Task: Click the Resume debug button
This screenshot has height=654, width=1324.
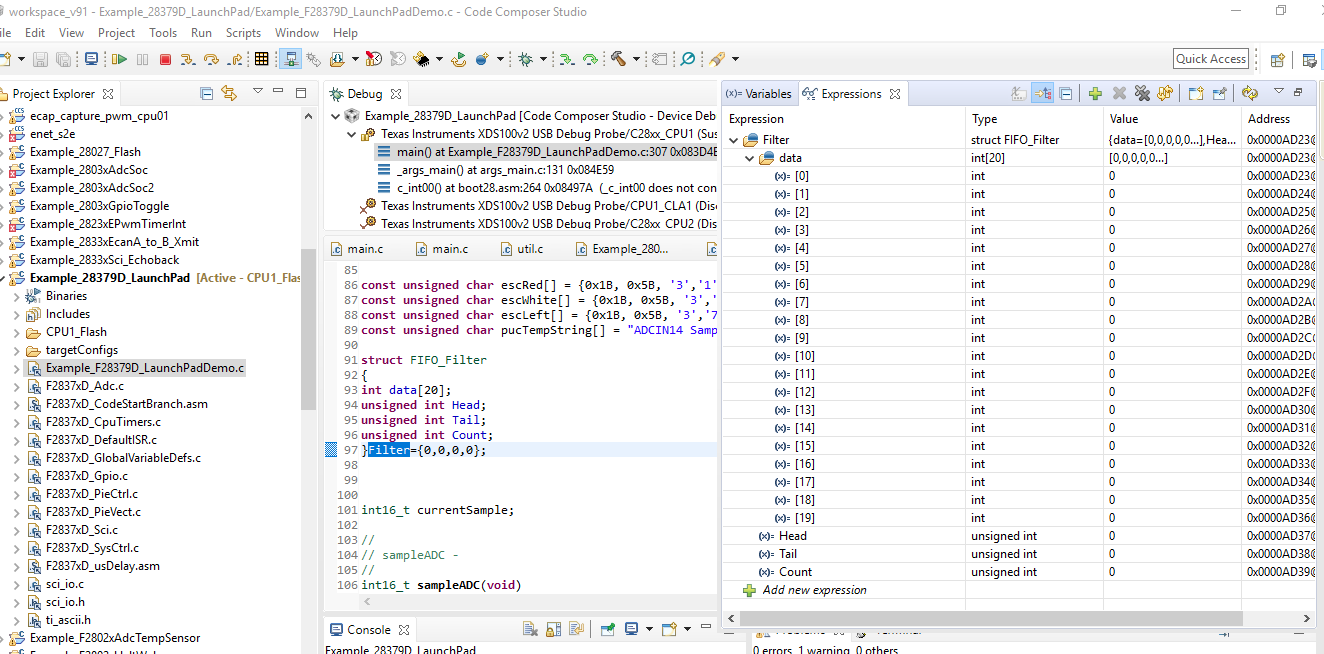Action: click(x=120, y=59)
